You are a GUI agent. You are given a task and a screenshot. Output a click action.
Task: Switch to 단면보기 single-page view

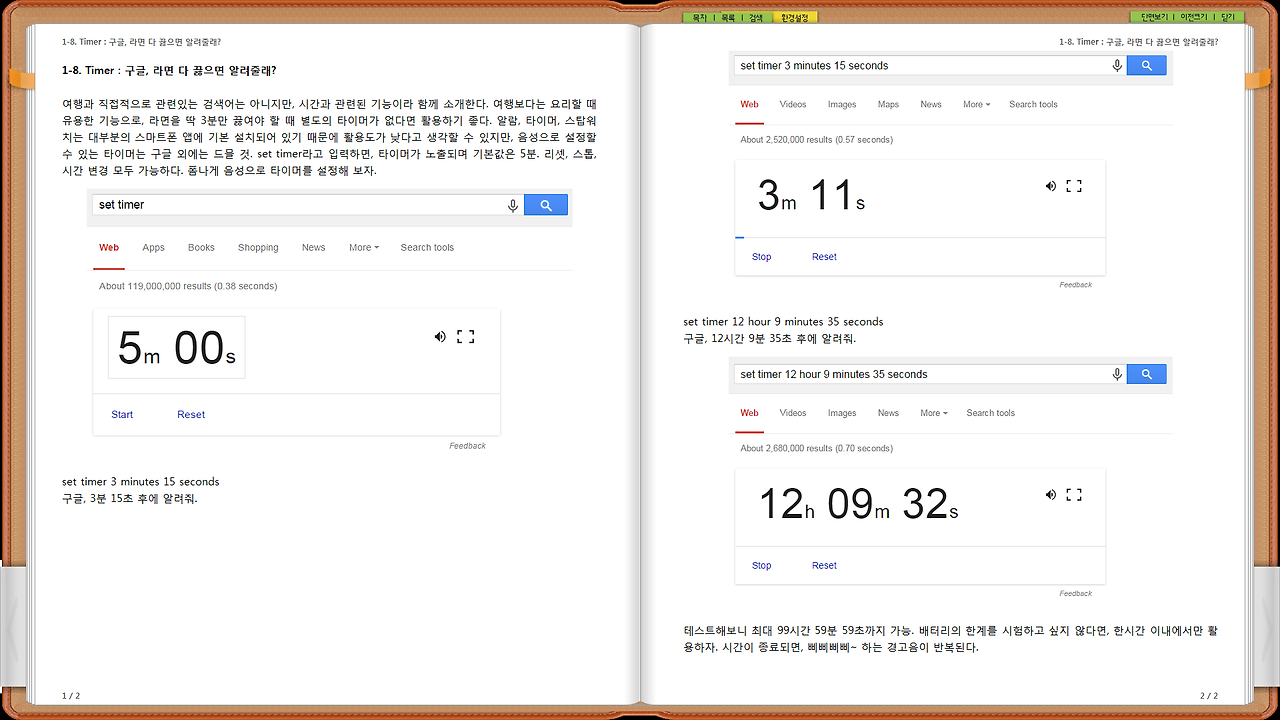click(1153, 17)
